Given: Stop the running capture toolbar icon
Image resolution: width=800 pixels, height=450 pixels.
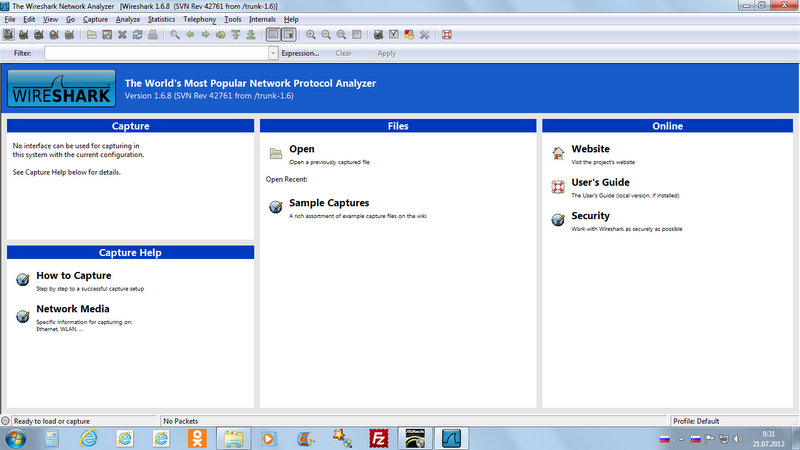Looking at the screenshot, I should click(54, 35).
